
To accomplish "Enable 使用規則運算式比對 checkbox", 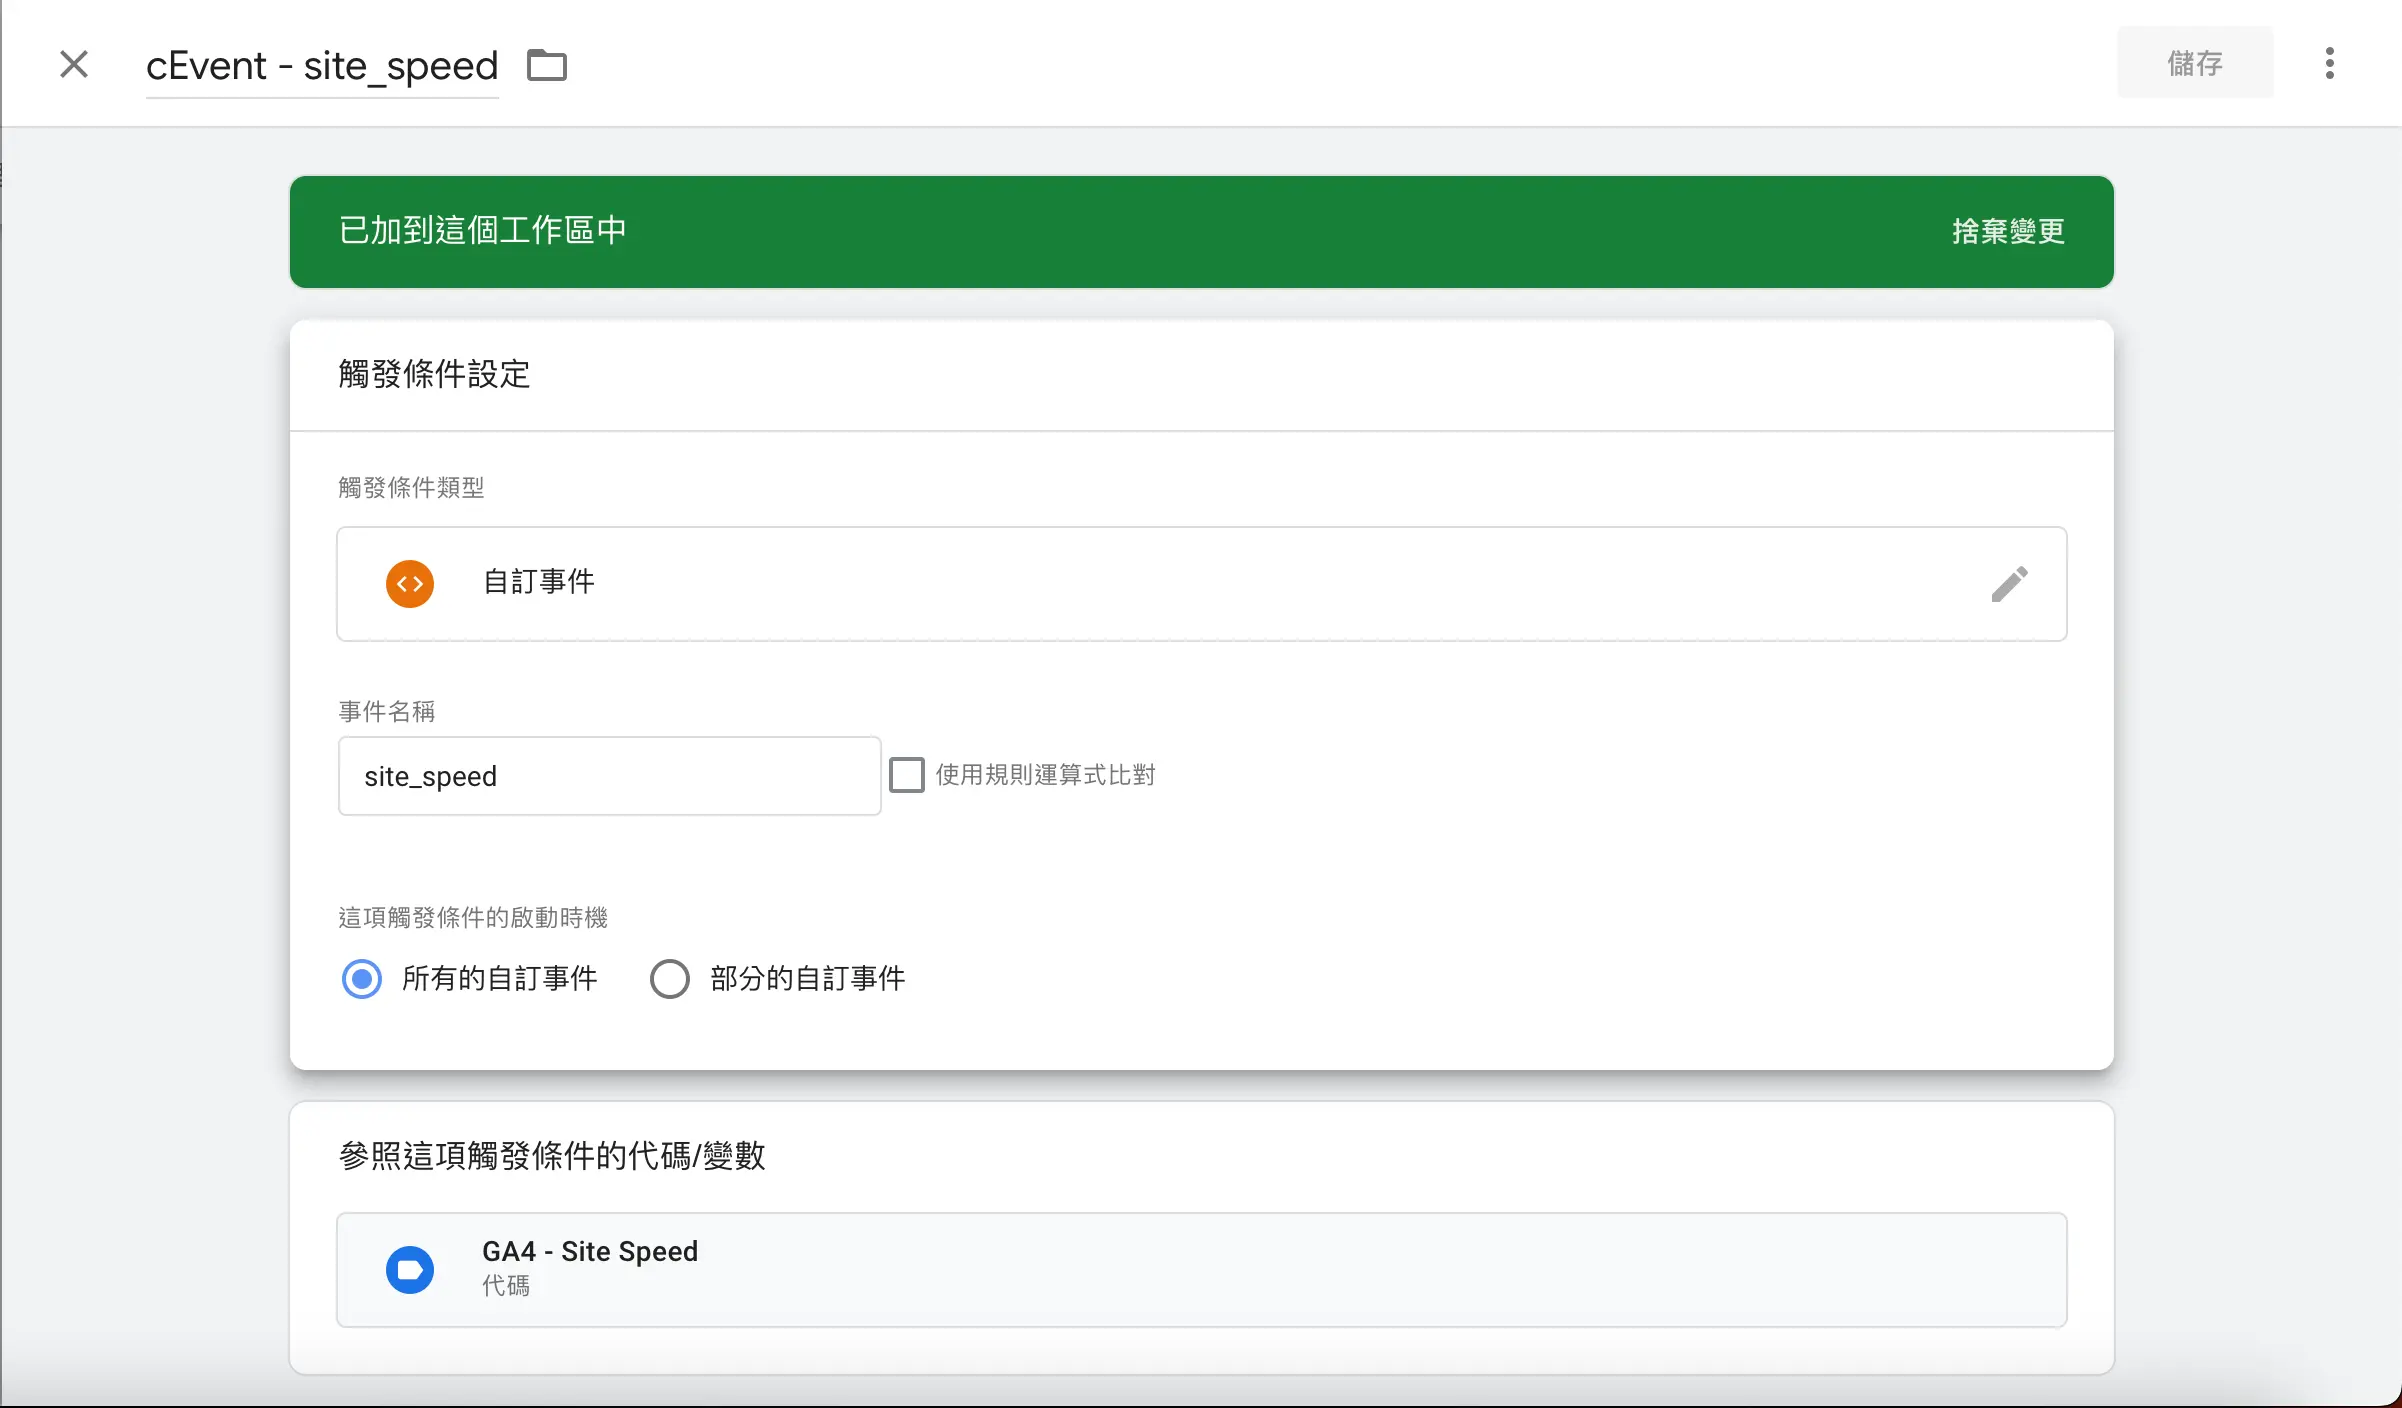I will [907, 775].
